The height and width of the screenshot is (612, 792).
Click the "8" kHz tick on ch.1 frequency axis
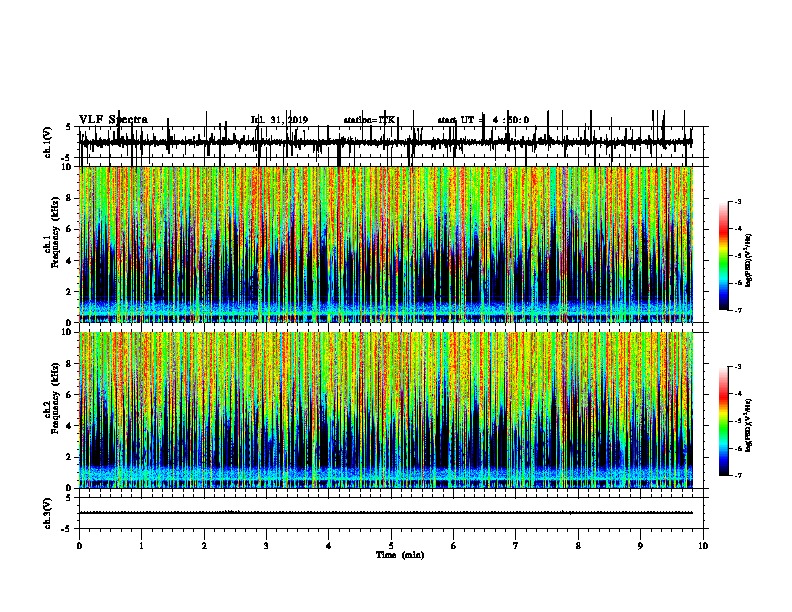click(x=70, y=198)
